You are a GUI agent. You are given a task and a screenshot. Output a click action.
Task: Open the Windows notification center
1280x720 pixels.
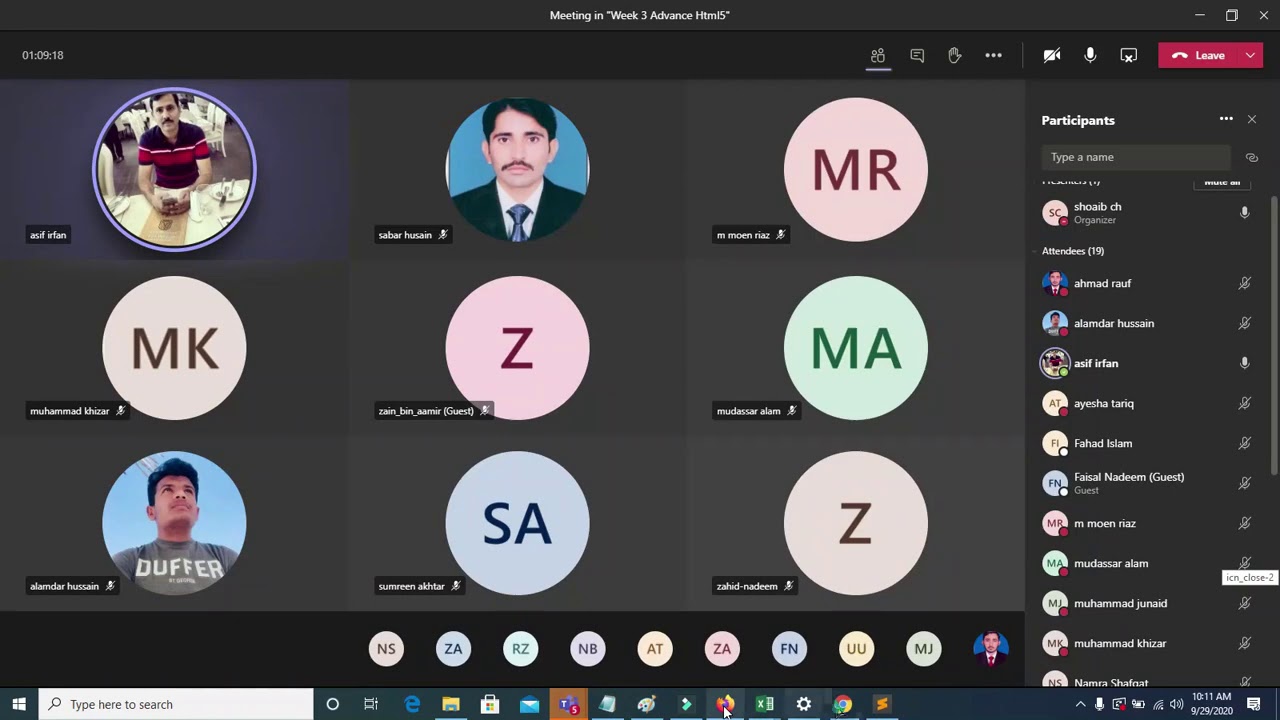(x=1254, y=704)
